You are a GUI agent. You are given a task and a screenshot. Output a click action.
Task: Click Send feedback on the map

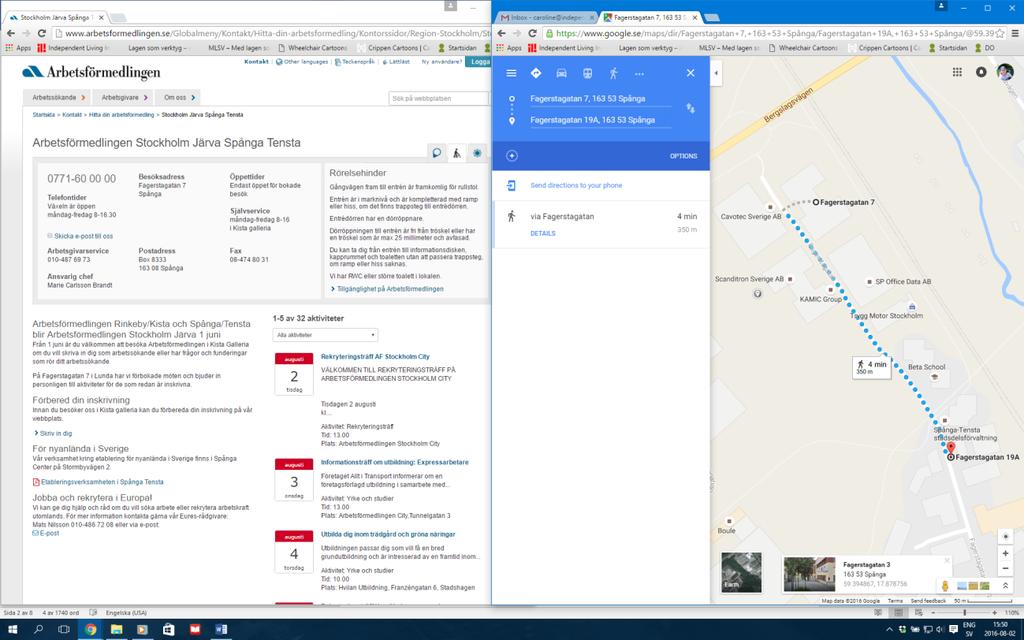(x=928, y=601)
